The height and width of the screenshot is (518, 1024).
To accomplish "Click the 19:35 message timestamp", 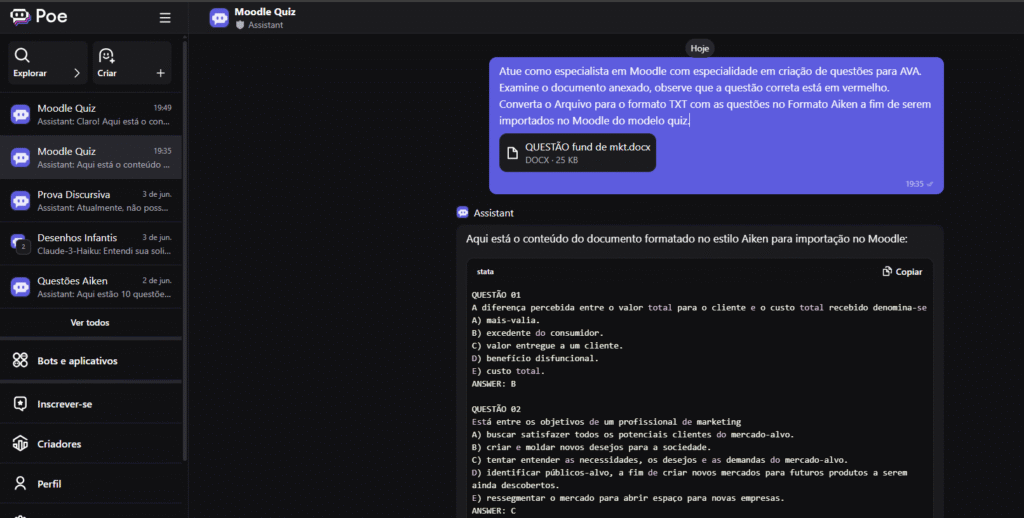I will [x=914, y=184].
